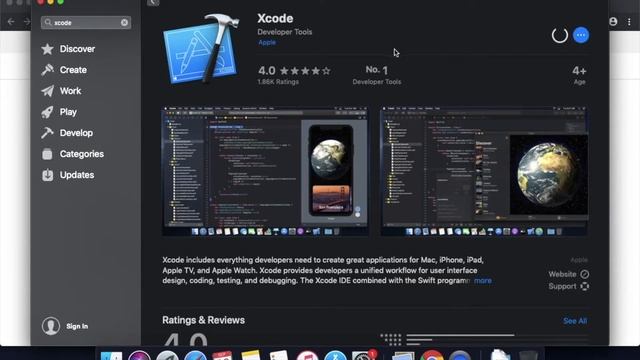This screenshot has width=640, height=360.
Task: Open the developer Website link
Action: click(x=568, y=274)
